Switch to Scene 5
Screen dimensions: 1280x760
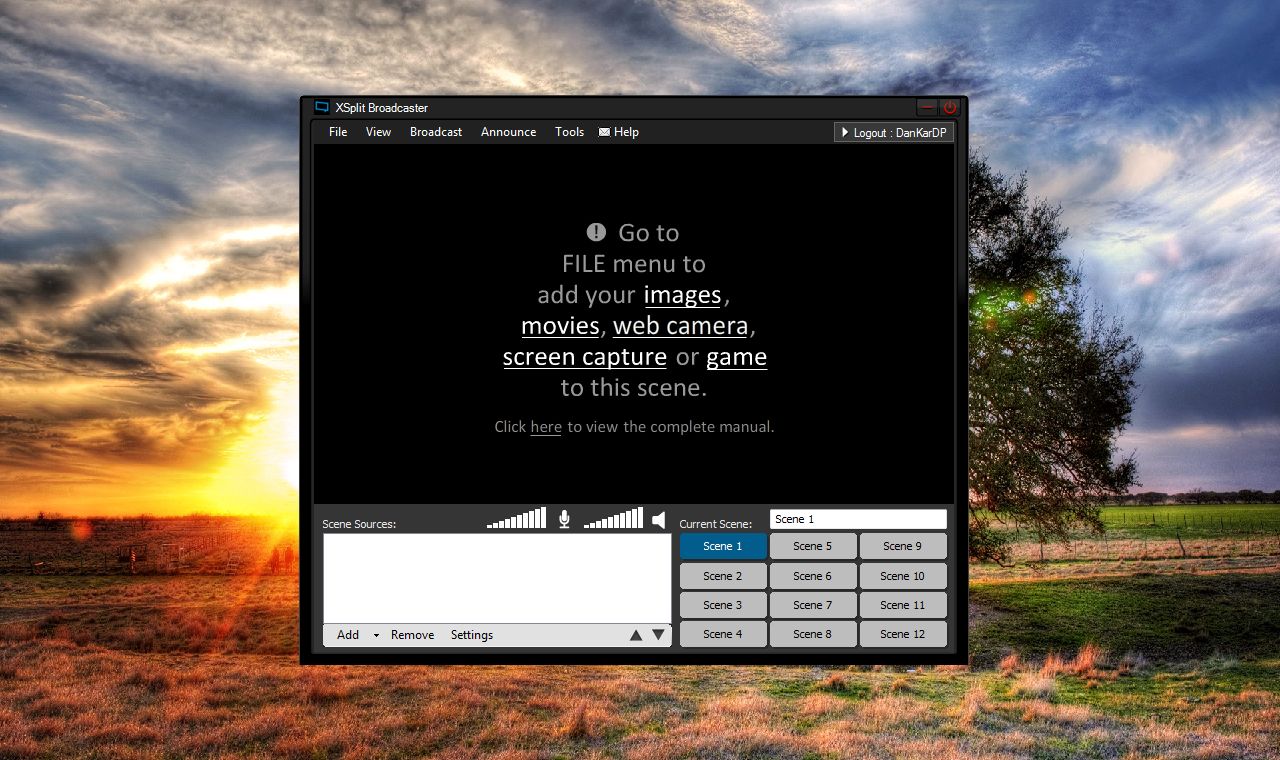click(813, 546)
